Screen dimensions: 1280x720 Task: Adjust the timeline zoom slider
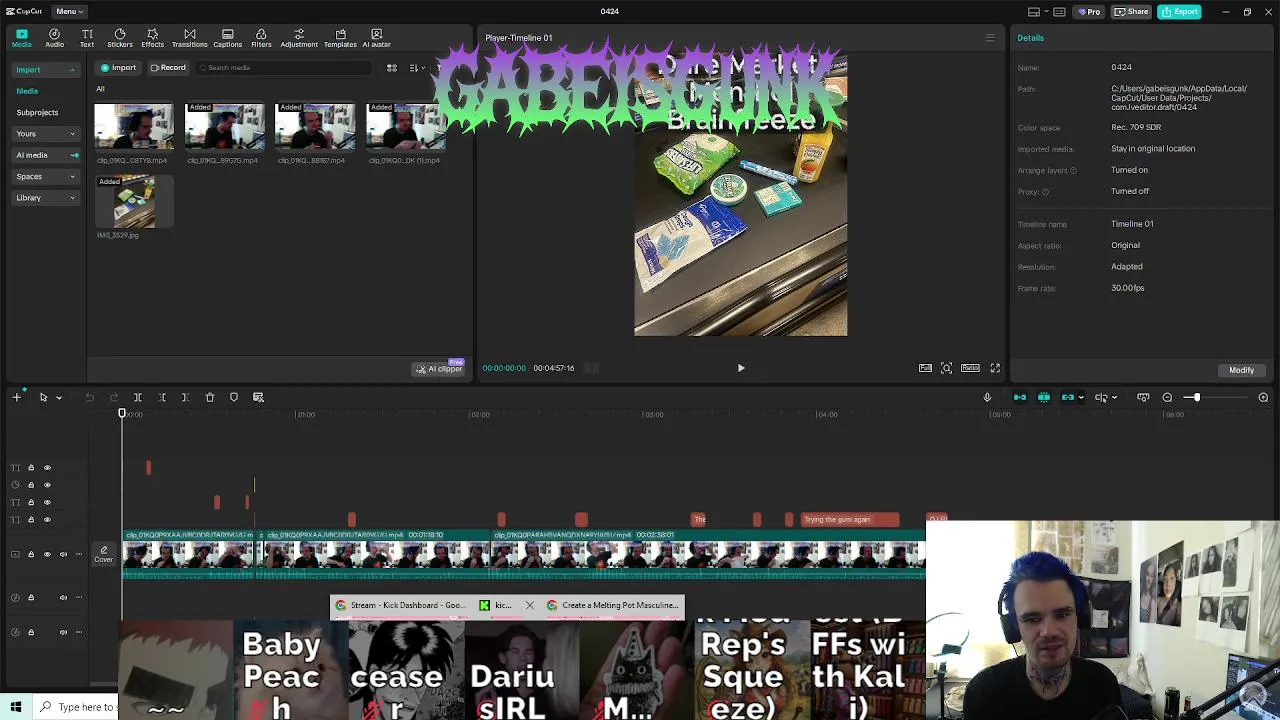pos(1198,397)
